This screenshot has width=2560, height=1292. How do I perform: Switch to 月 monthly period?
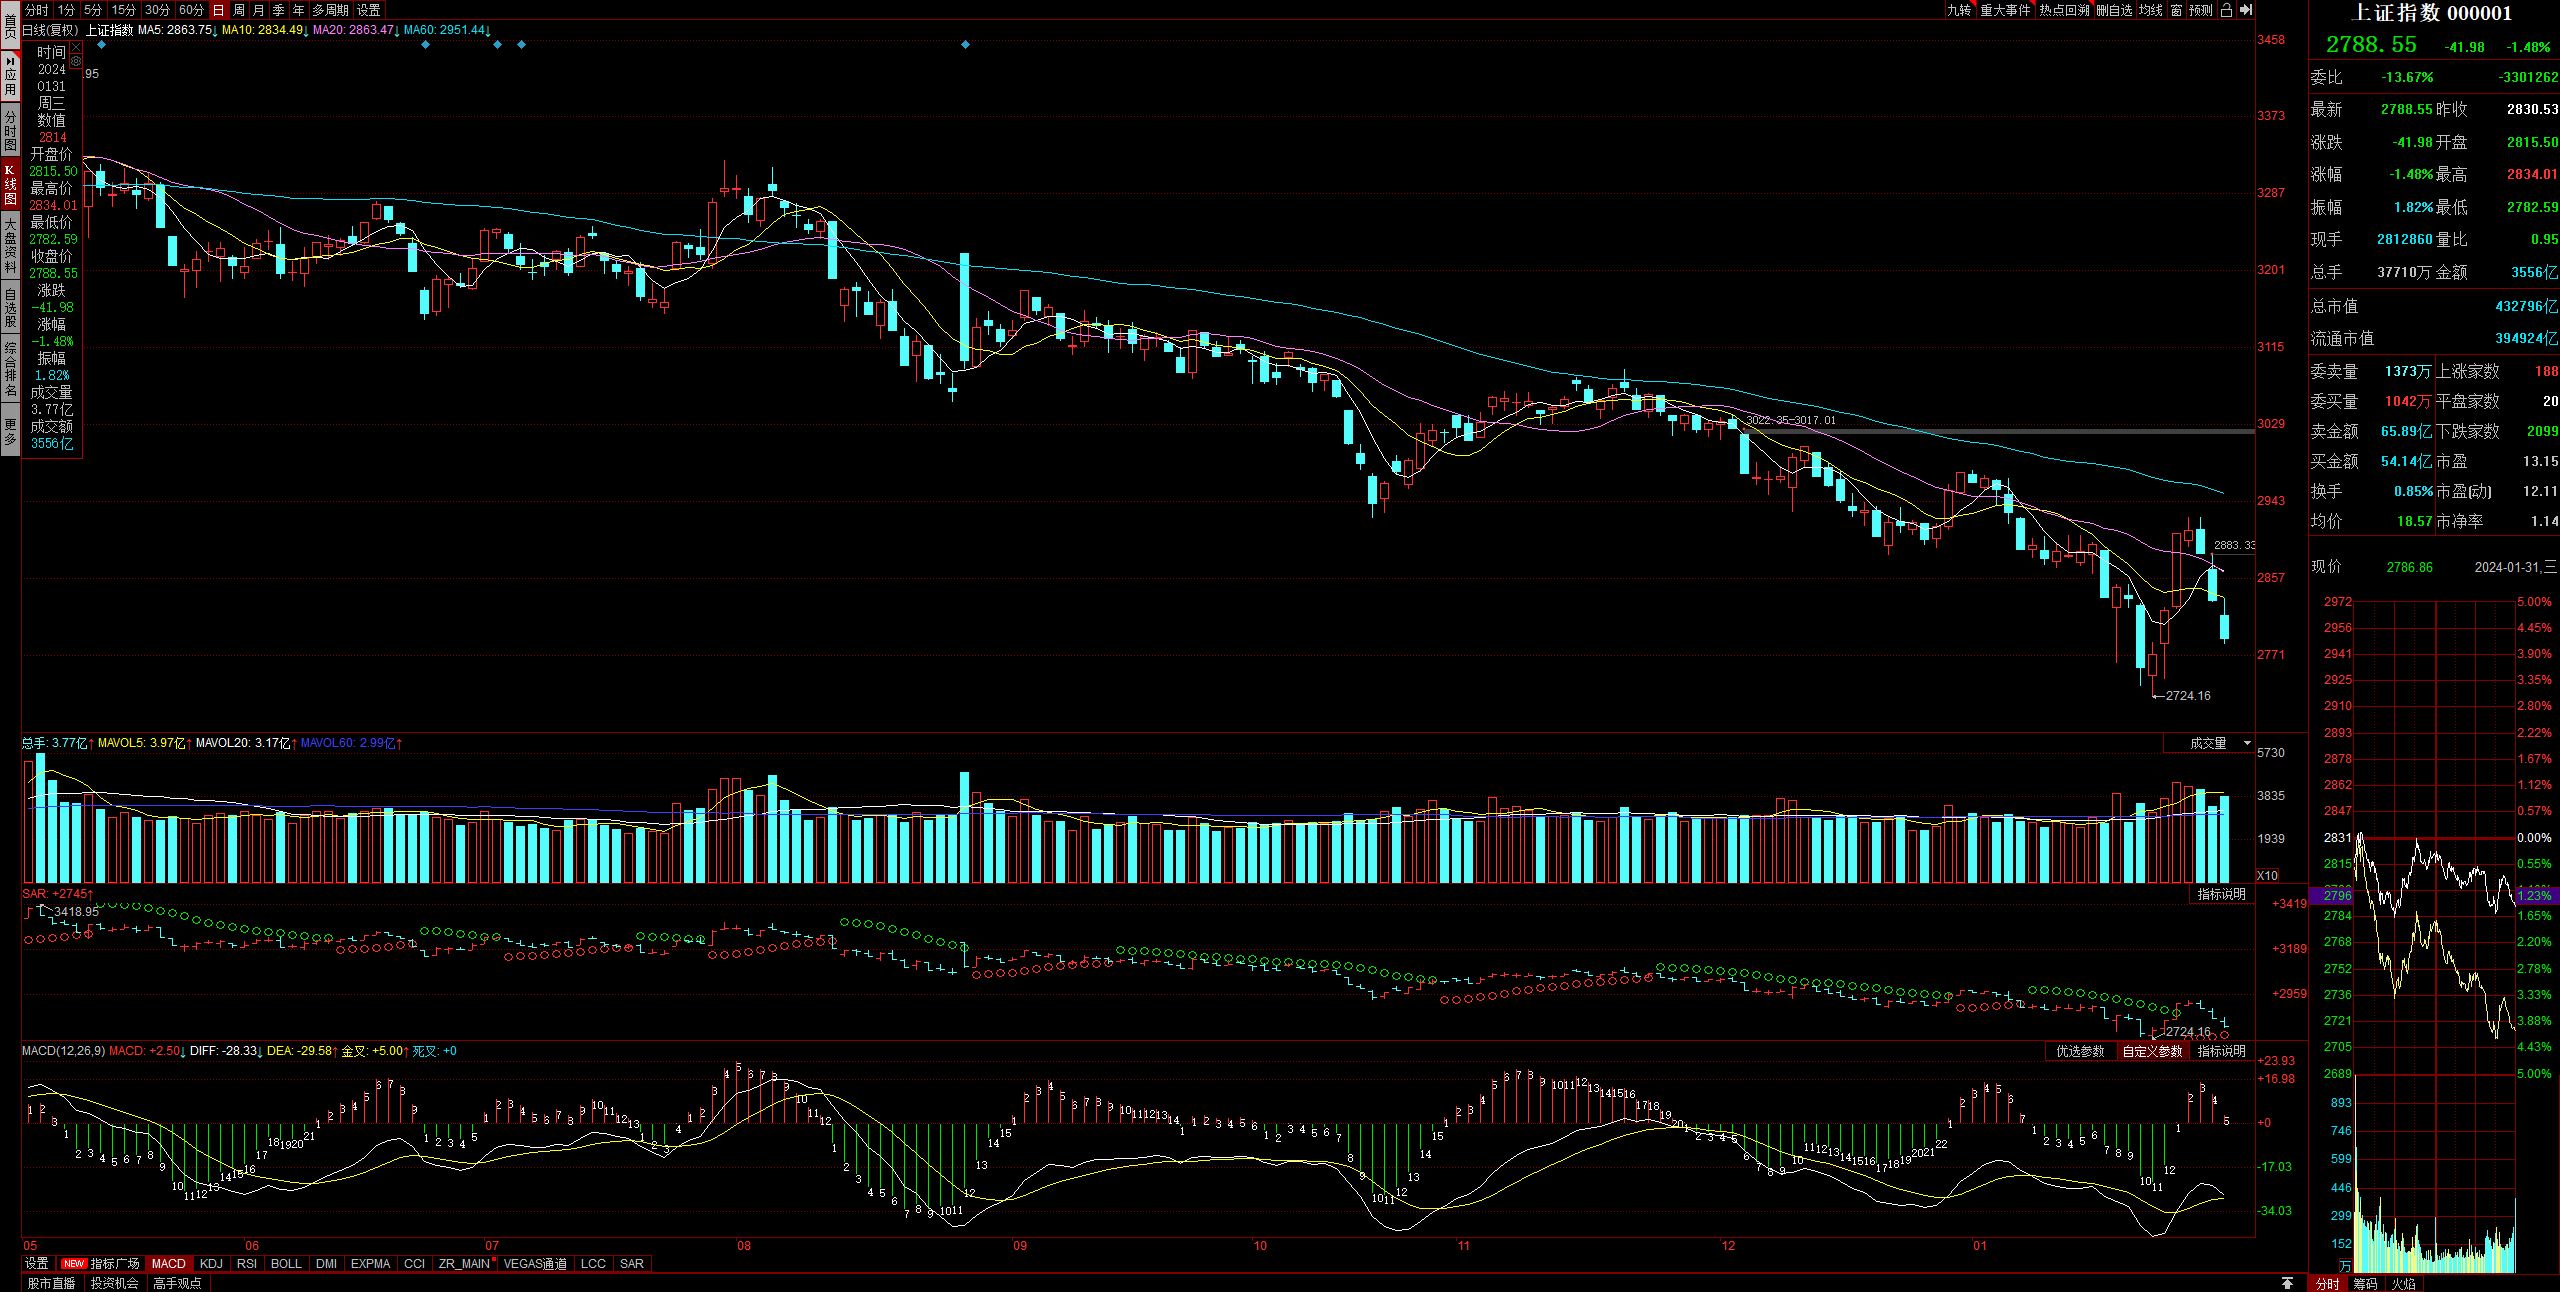[x=259, y=10]
